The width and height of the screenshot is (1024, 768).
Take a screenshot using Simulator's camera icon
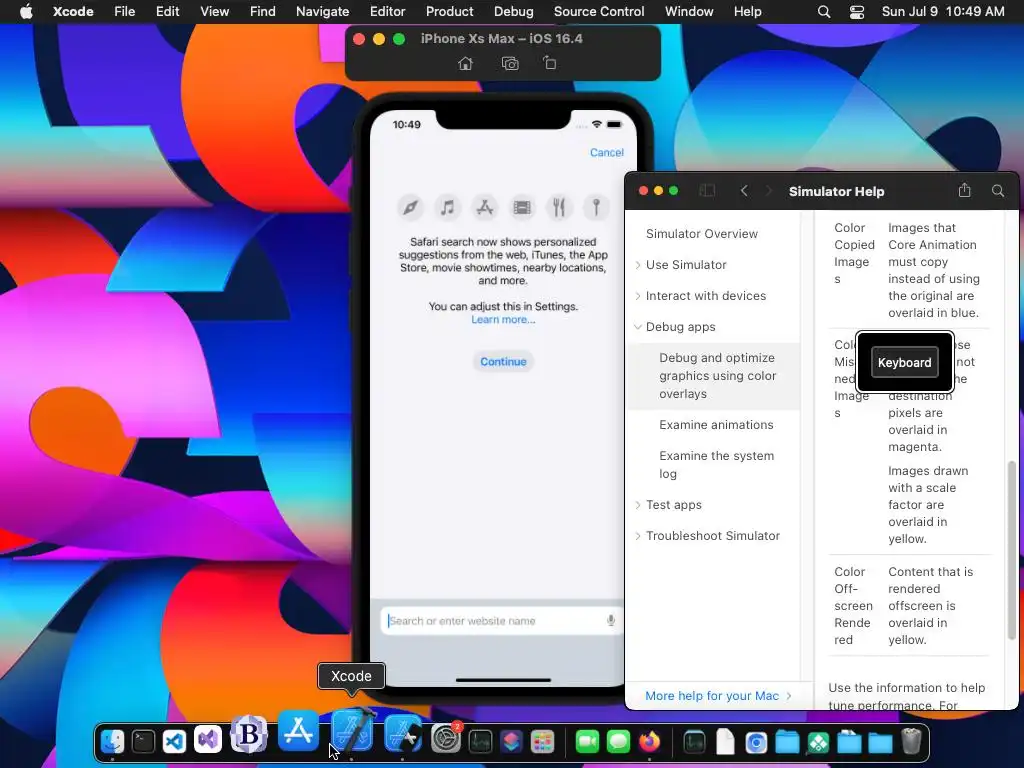pyautogui.click(x=510, y=63)
